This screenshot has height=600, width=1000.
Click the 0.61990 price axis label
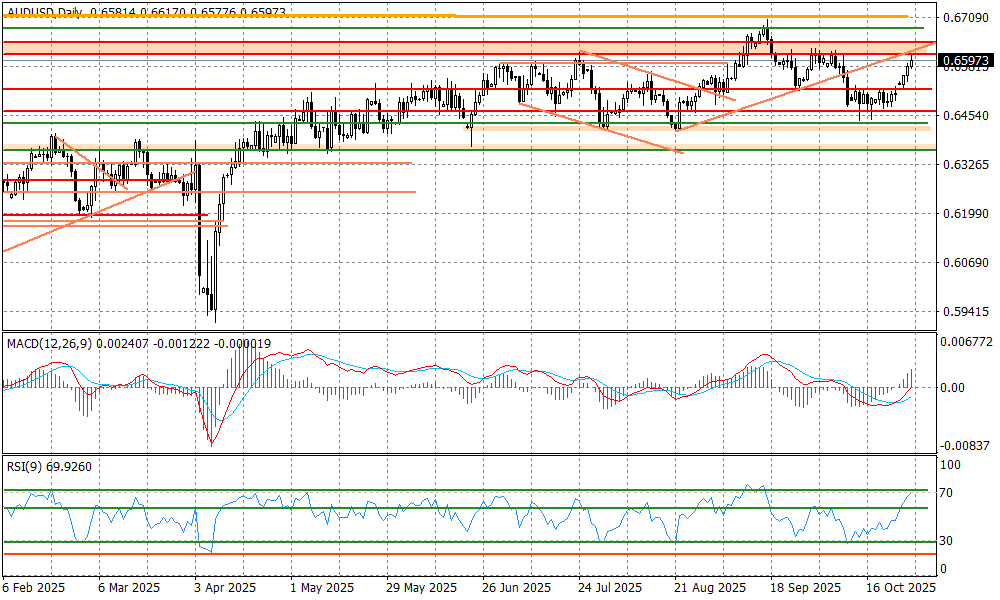coord(964,214)
